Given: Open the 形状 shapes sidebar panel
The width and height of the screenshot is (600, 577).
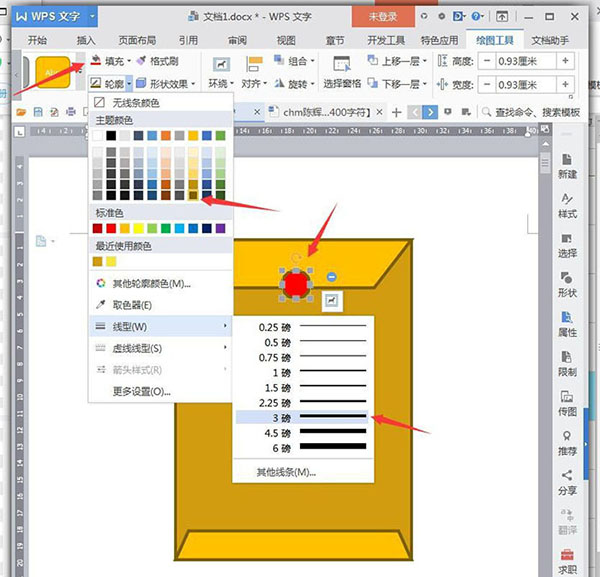Looking at the screenshot, I should 567,285.
